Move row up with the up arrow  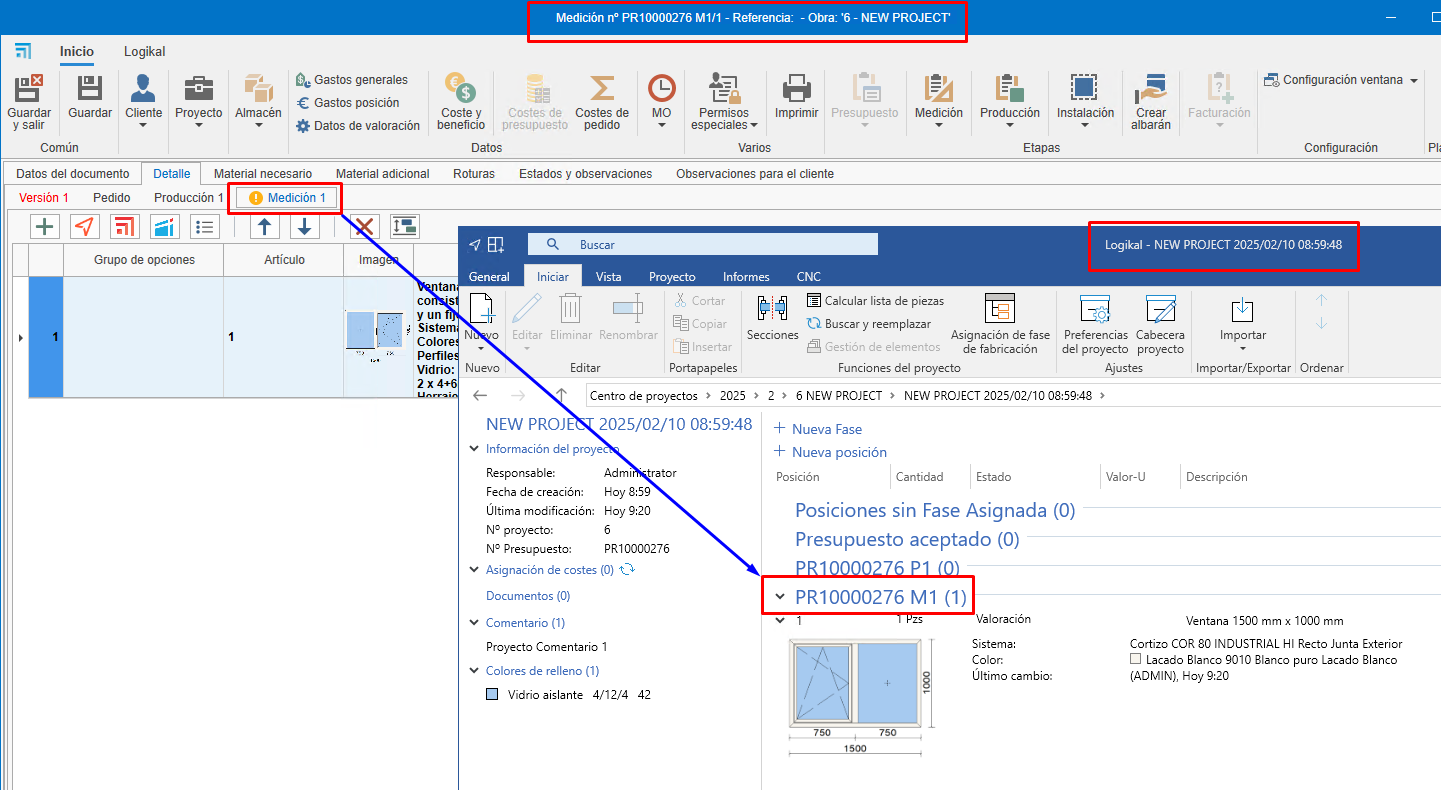[264, 226]
